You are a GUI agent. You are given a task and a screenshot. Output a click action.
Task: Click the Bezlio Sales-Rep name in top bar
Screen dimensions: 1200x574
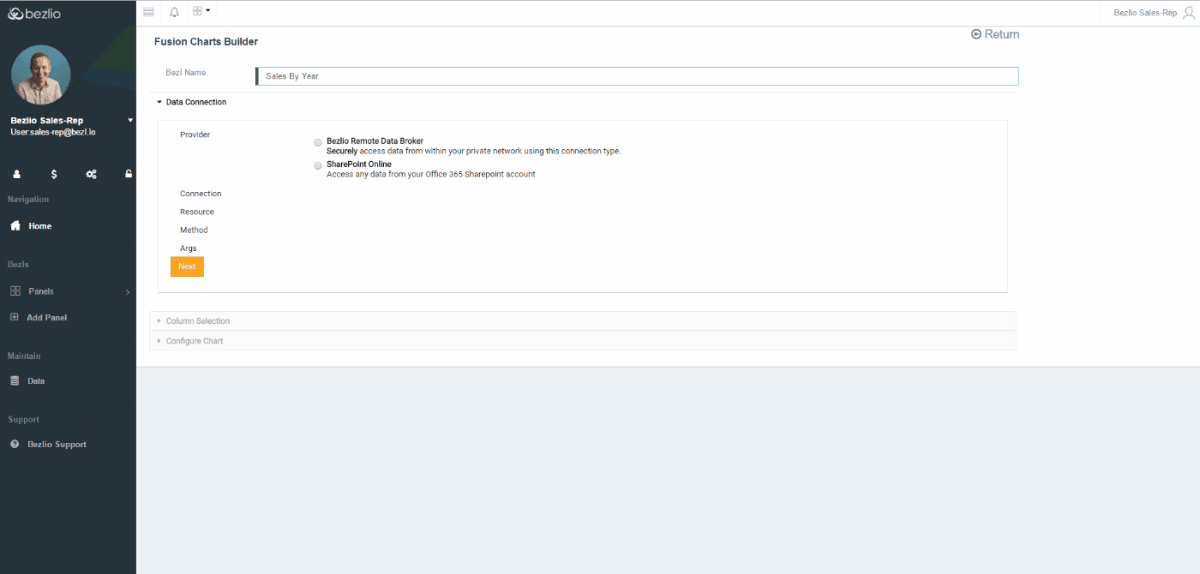1145,12
